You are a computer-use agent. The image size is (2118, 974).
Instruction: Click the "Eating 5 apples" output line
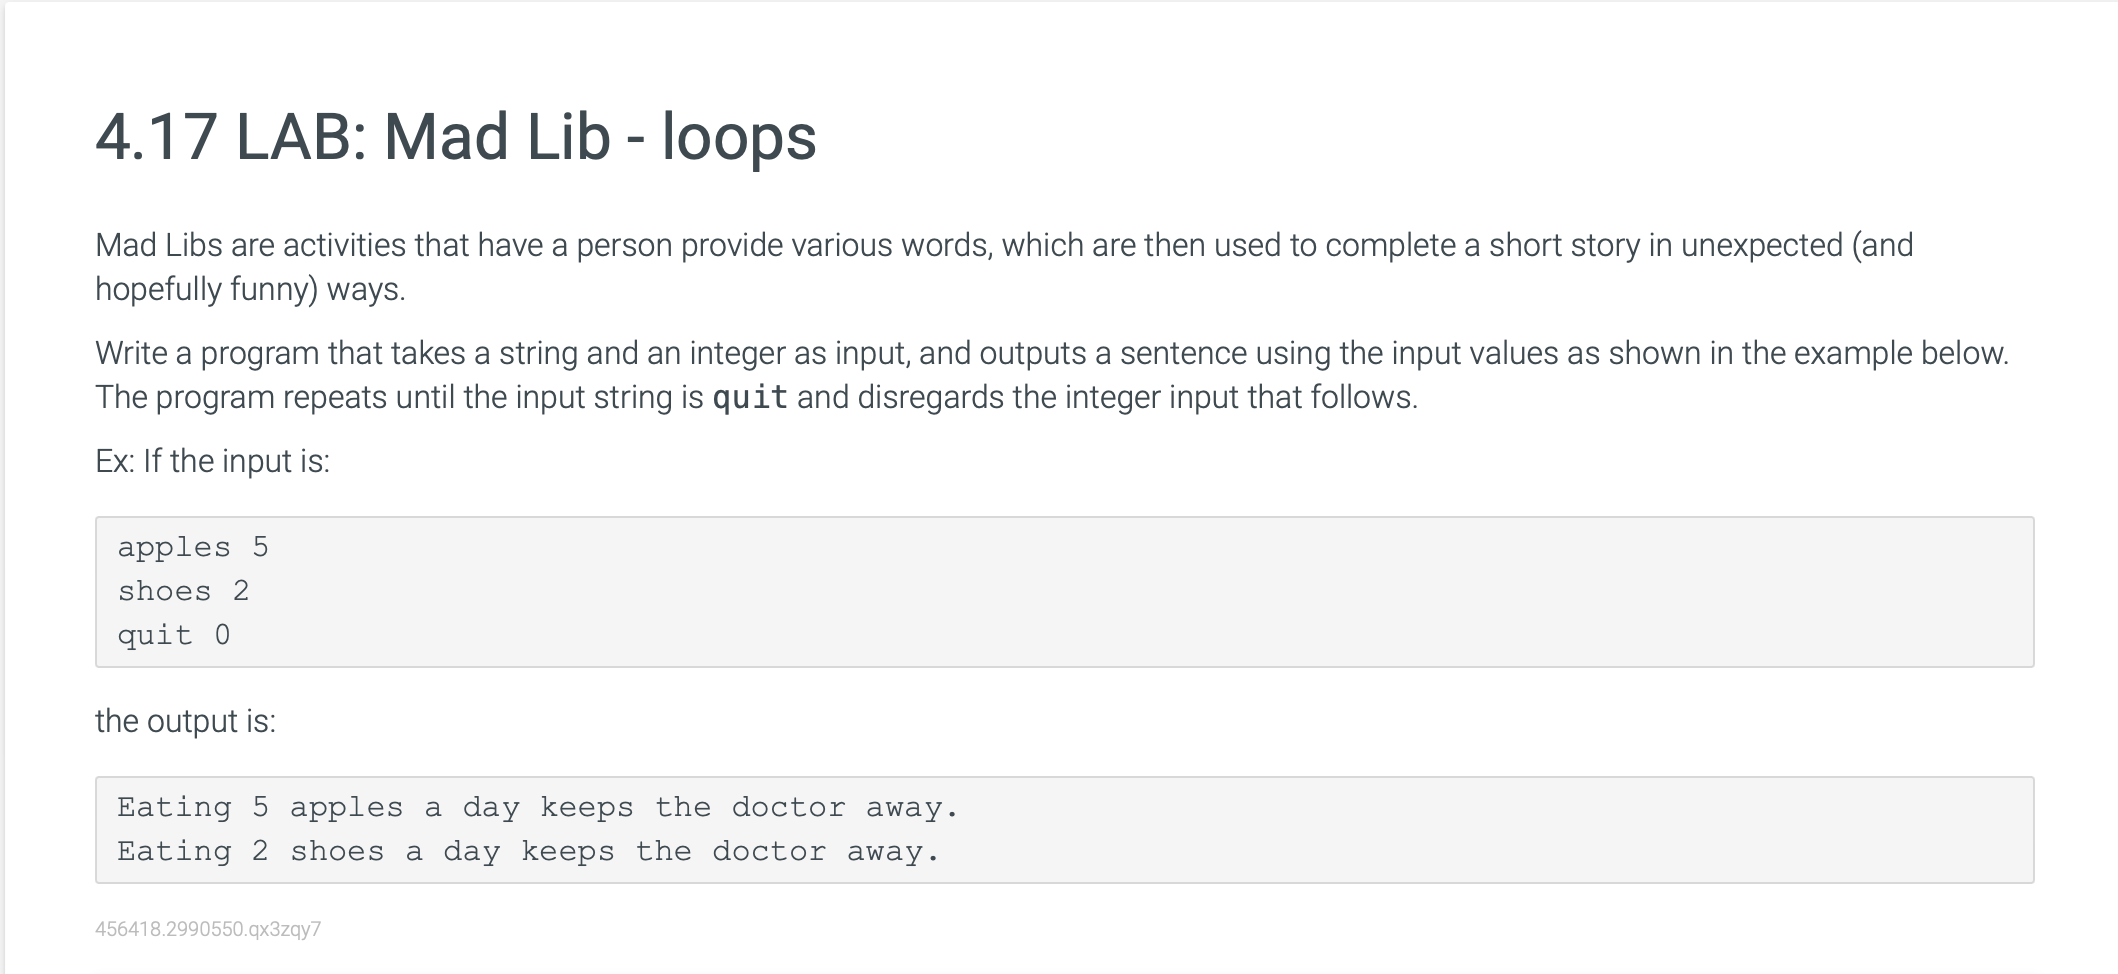[x=538, y=807]
